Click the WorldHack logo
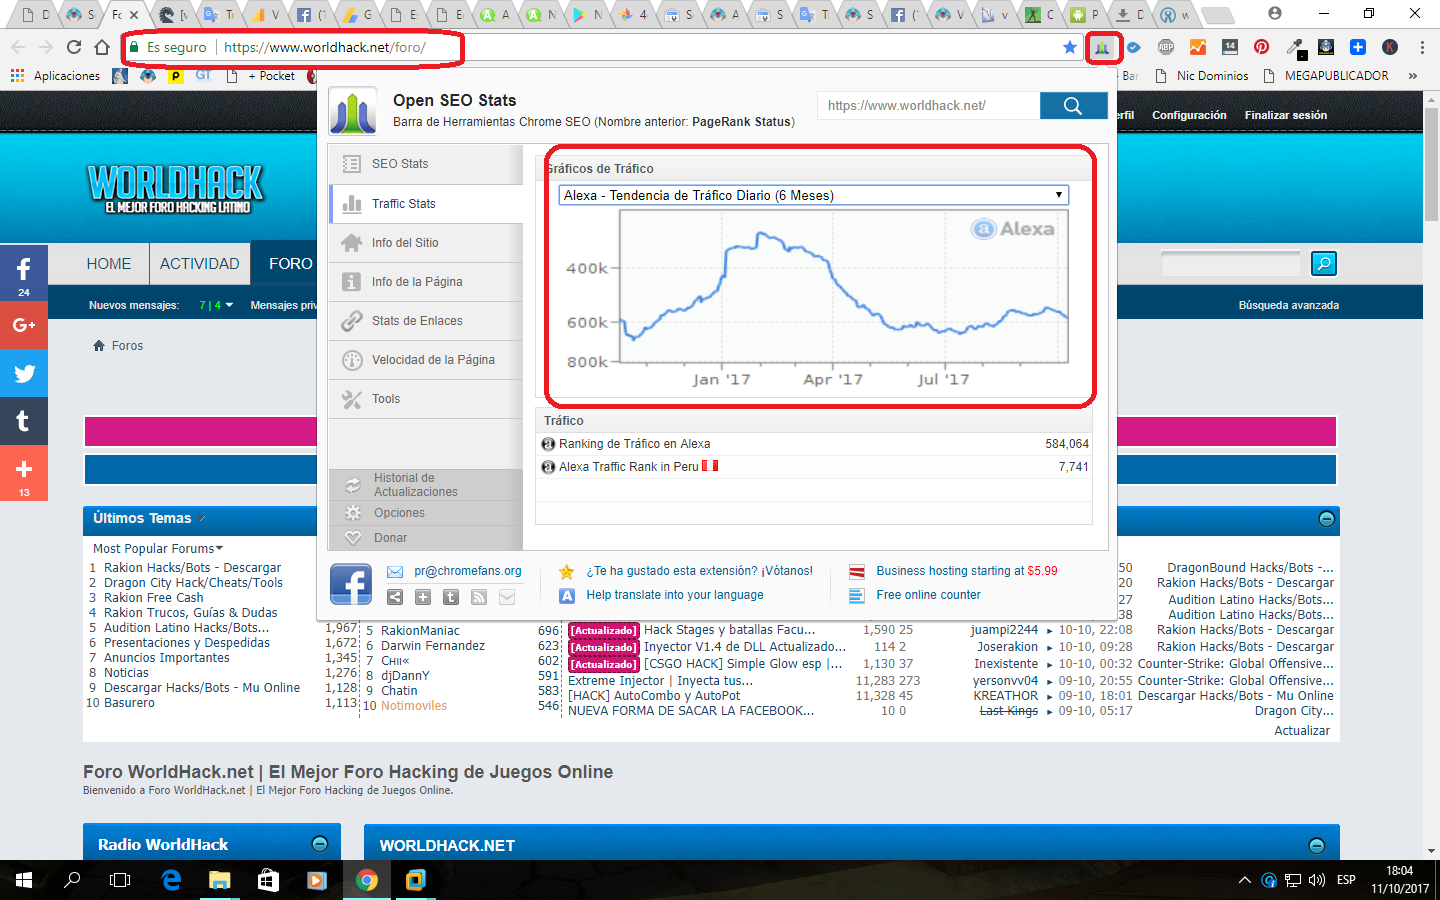The width and height of the screenshot is (1440, 900). click(x=176, y=189)
